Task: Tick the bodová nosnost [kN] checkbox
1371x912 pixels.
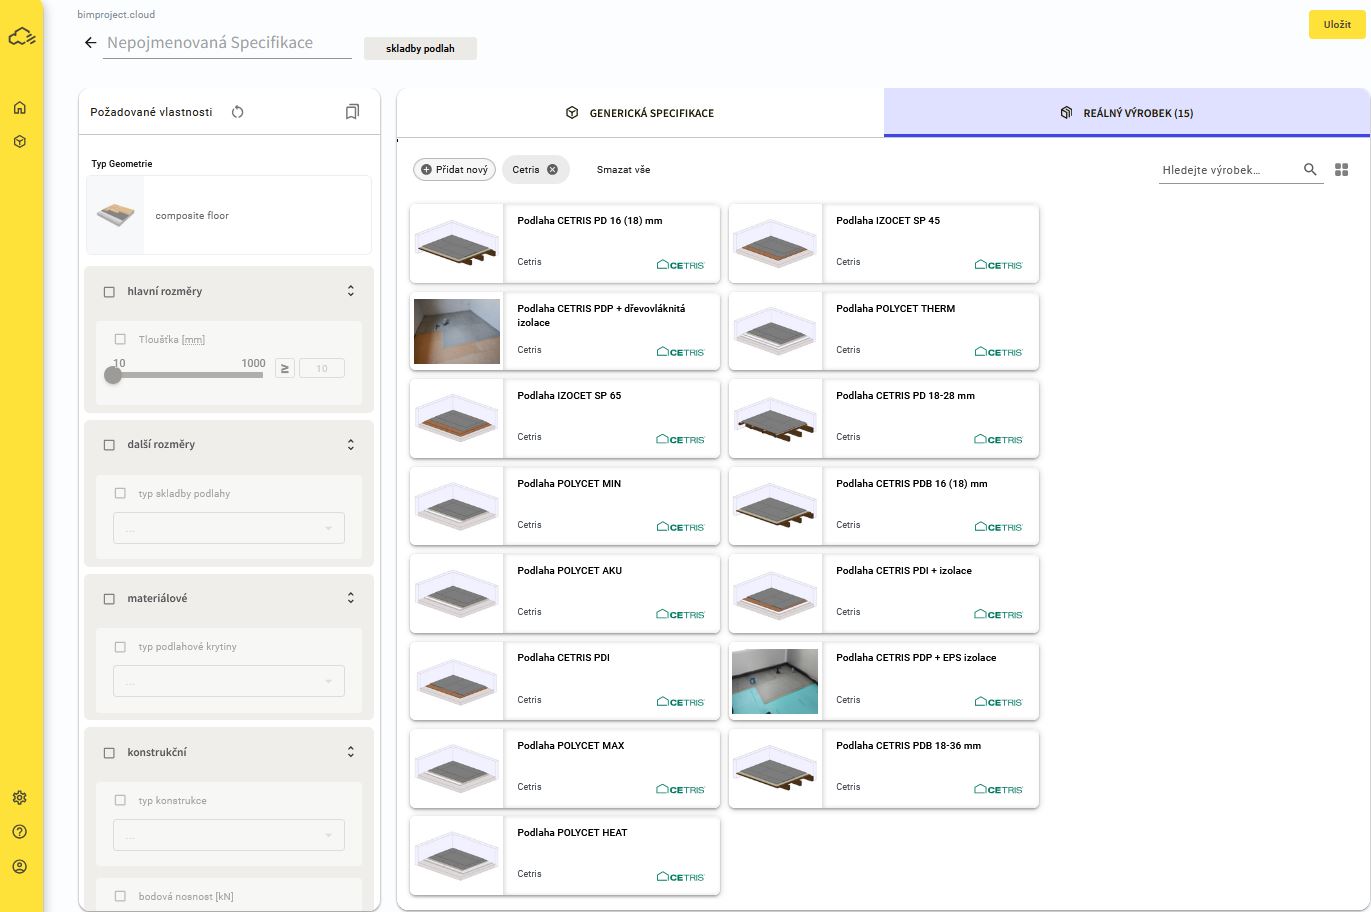Action: click(x=120, y=897)
